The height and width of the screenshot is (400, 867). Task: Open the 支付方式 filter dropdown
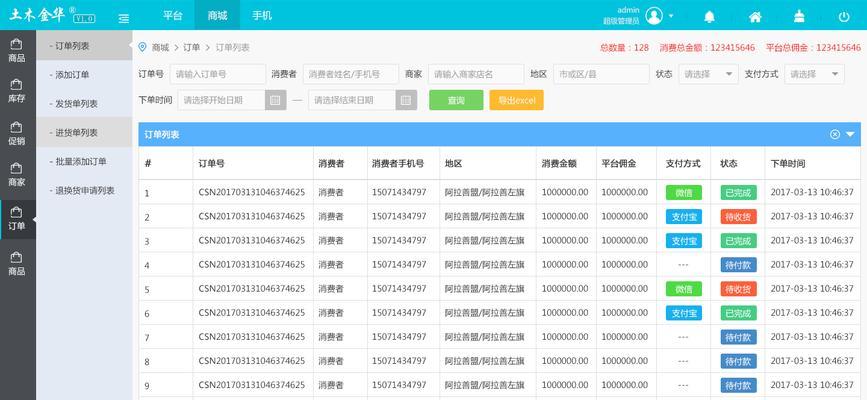pos(814,74)
